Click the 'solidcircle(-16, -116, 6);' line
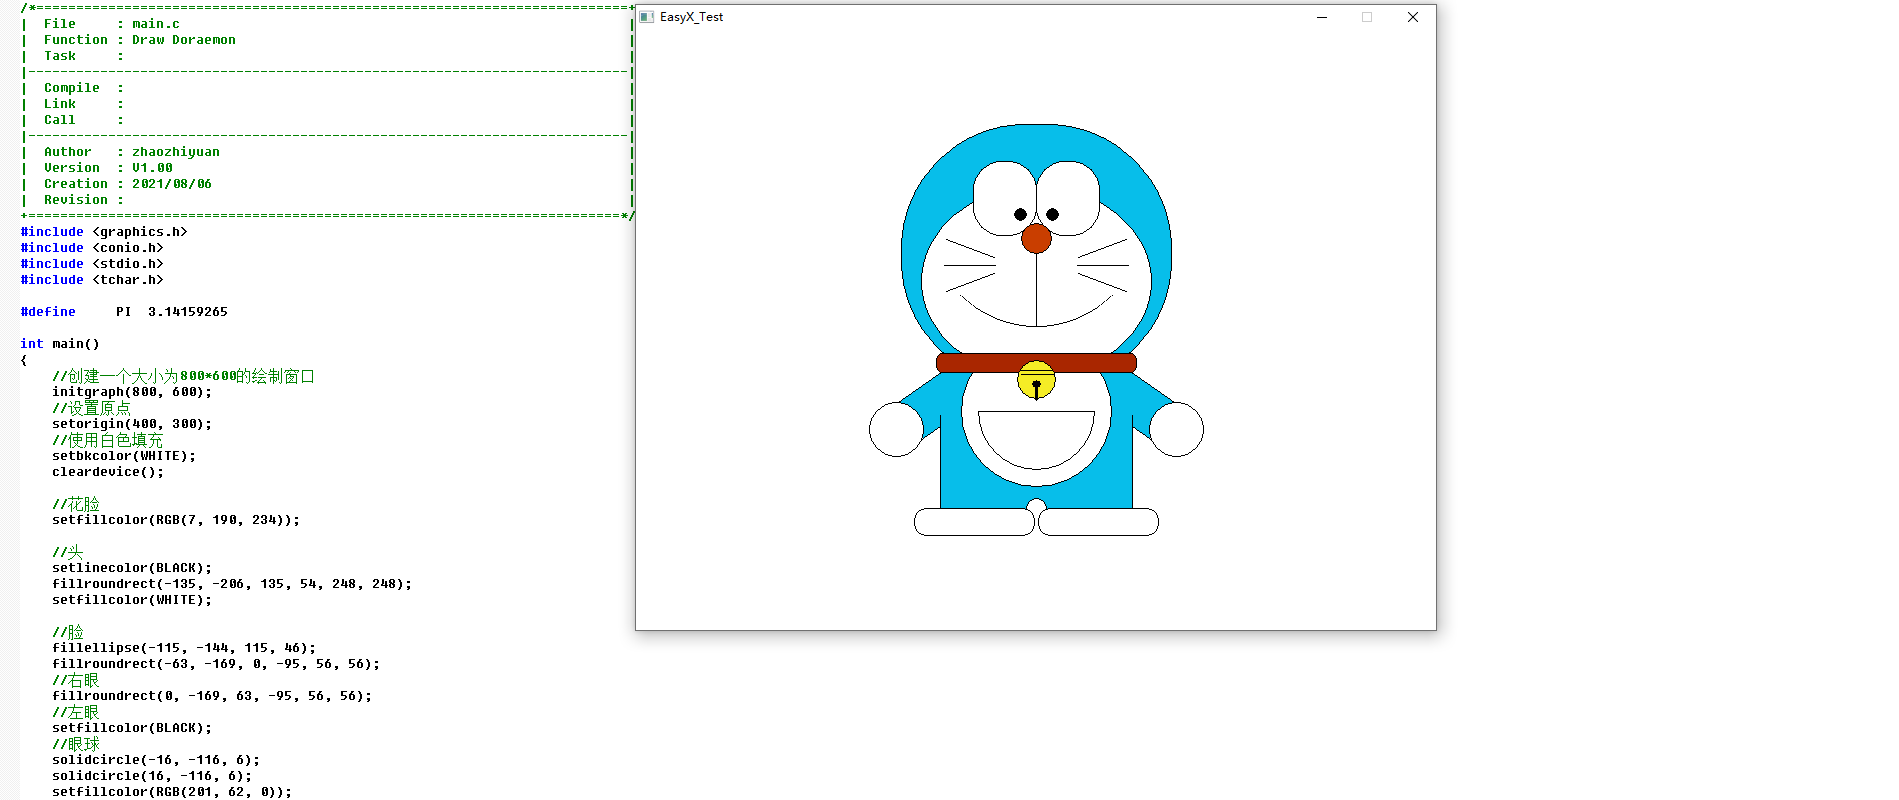The width and height of the screenshot is (1899, 800). tap(156, 760)
